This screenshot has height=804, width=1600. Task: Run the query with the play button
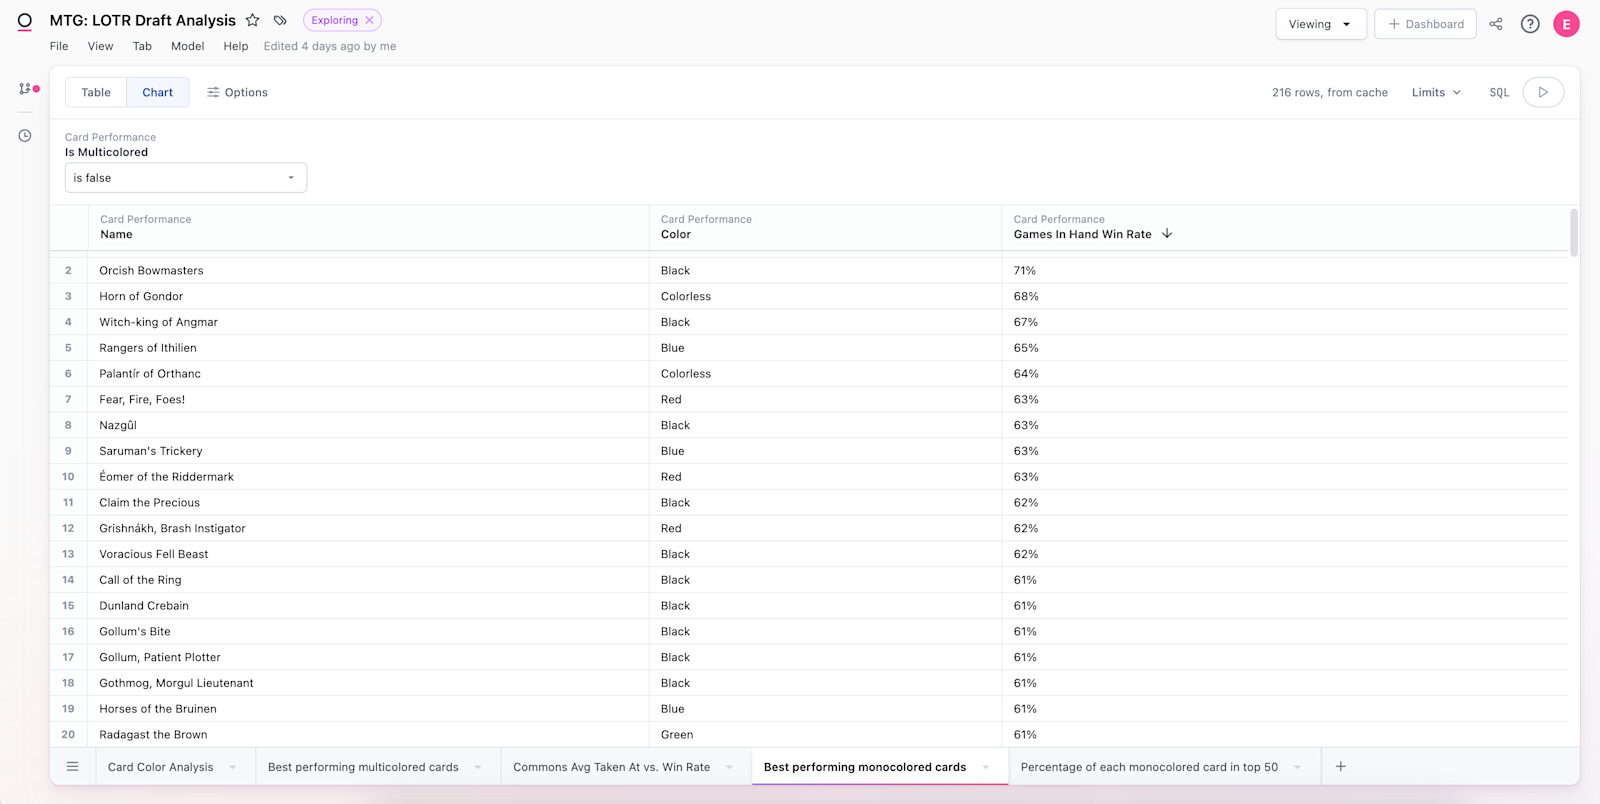pos(1543,92)
